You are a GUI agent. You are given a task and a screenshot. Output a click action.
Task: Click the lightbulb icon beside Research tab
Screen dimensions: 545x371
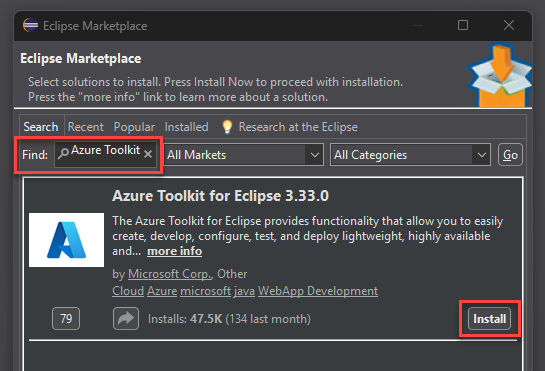pos(227,127)
